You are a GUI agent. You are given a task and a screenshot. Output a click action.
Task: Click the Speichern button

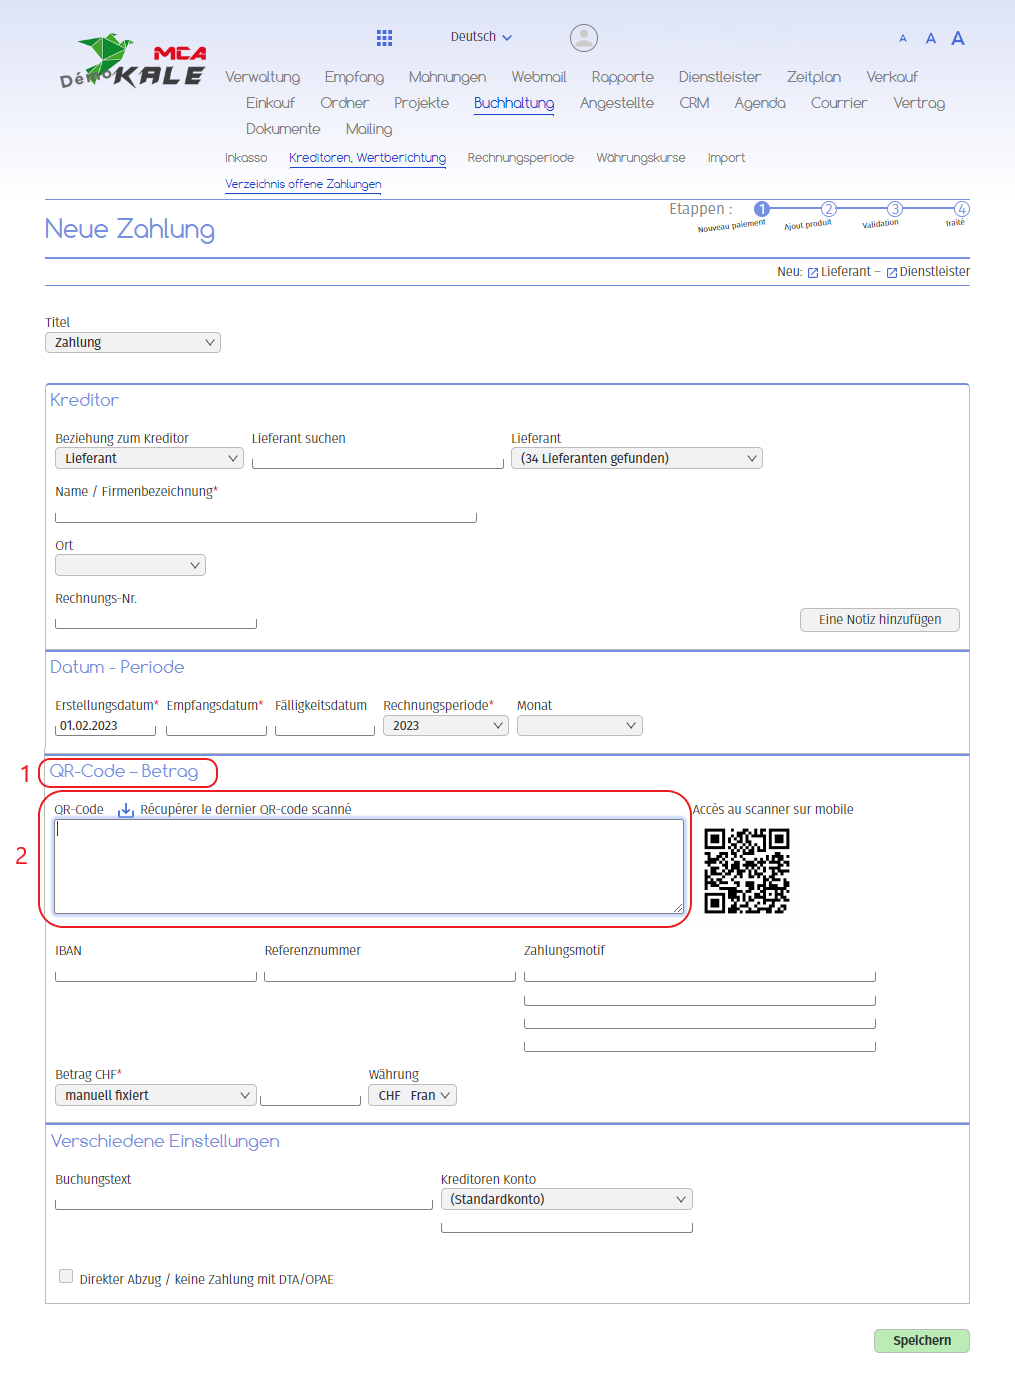click(921, 1341)
